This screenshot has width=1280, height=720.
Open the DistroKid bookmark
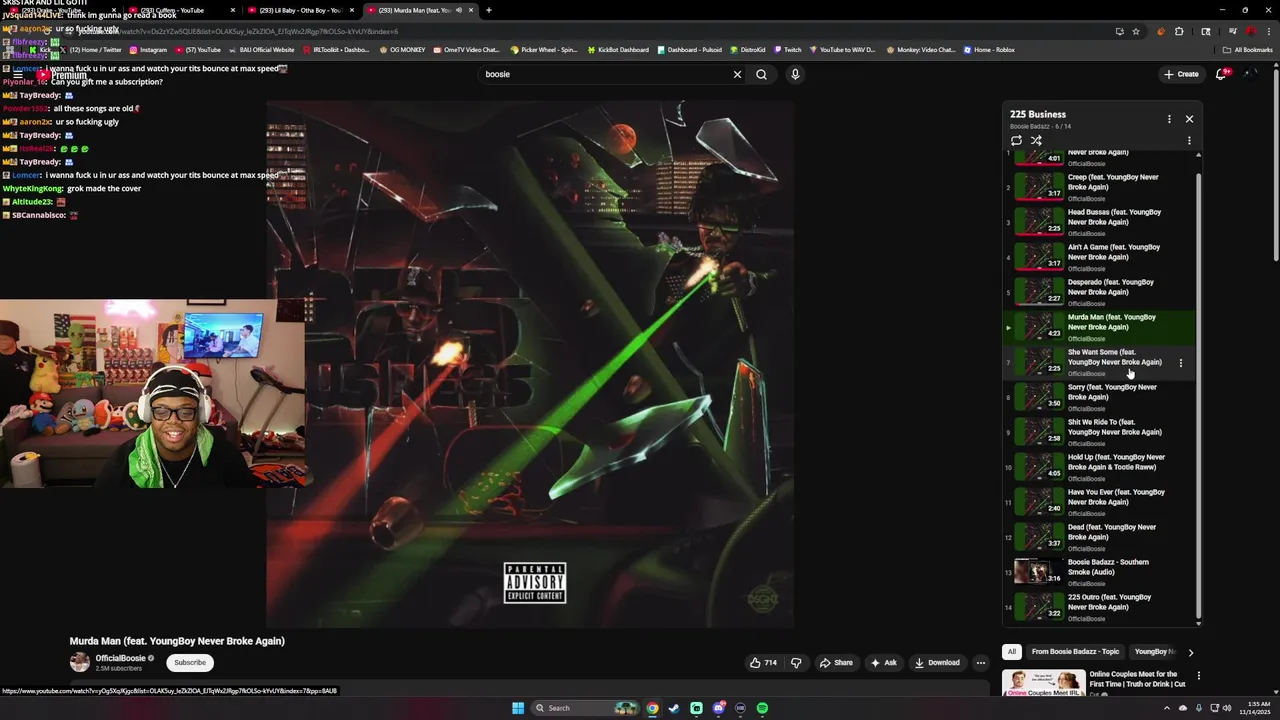(747, 49)
